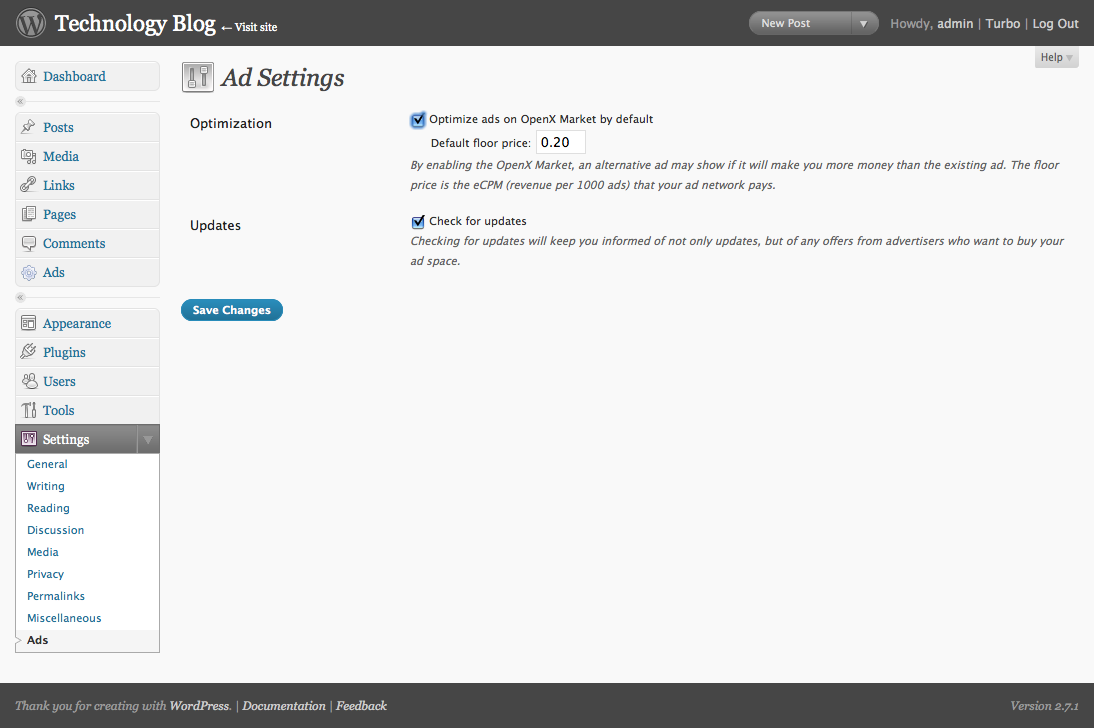The height and width of the screenshot is (728, 1094).
Task: Open the New Post dropdown arrow
Action: click(x=863, y=24)
